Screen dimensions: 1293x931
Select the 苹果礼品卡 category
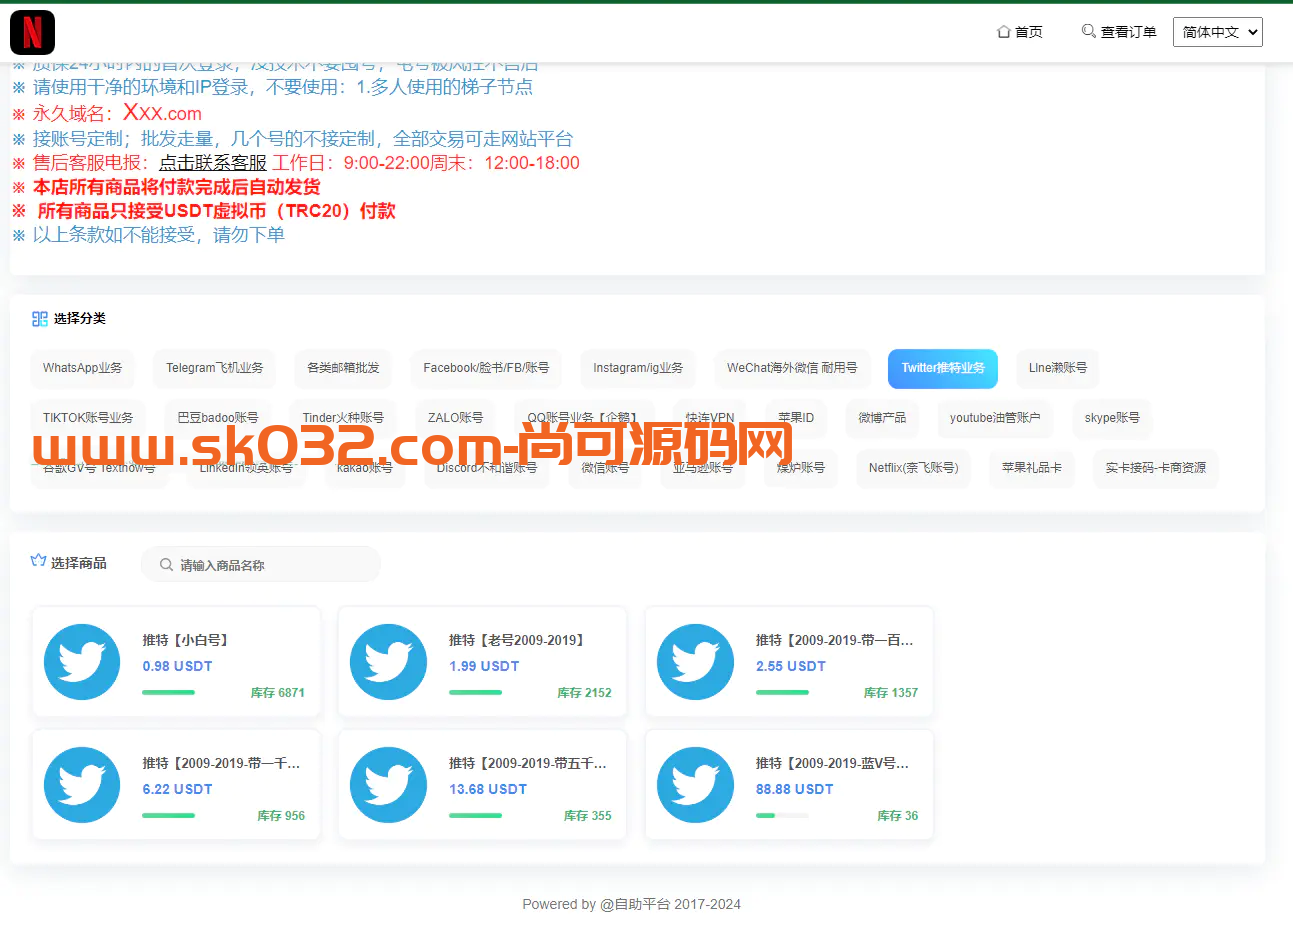coord(1032,468)
